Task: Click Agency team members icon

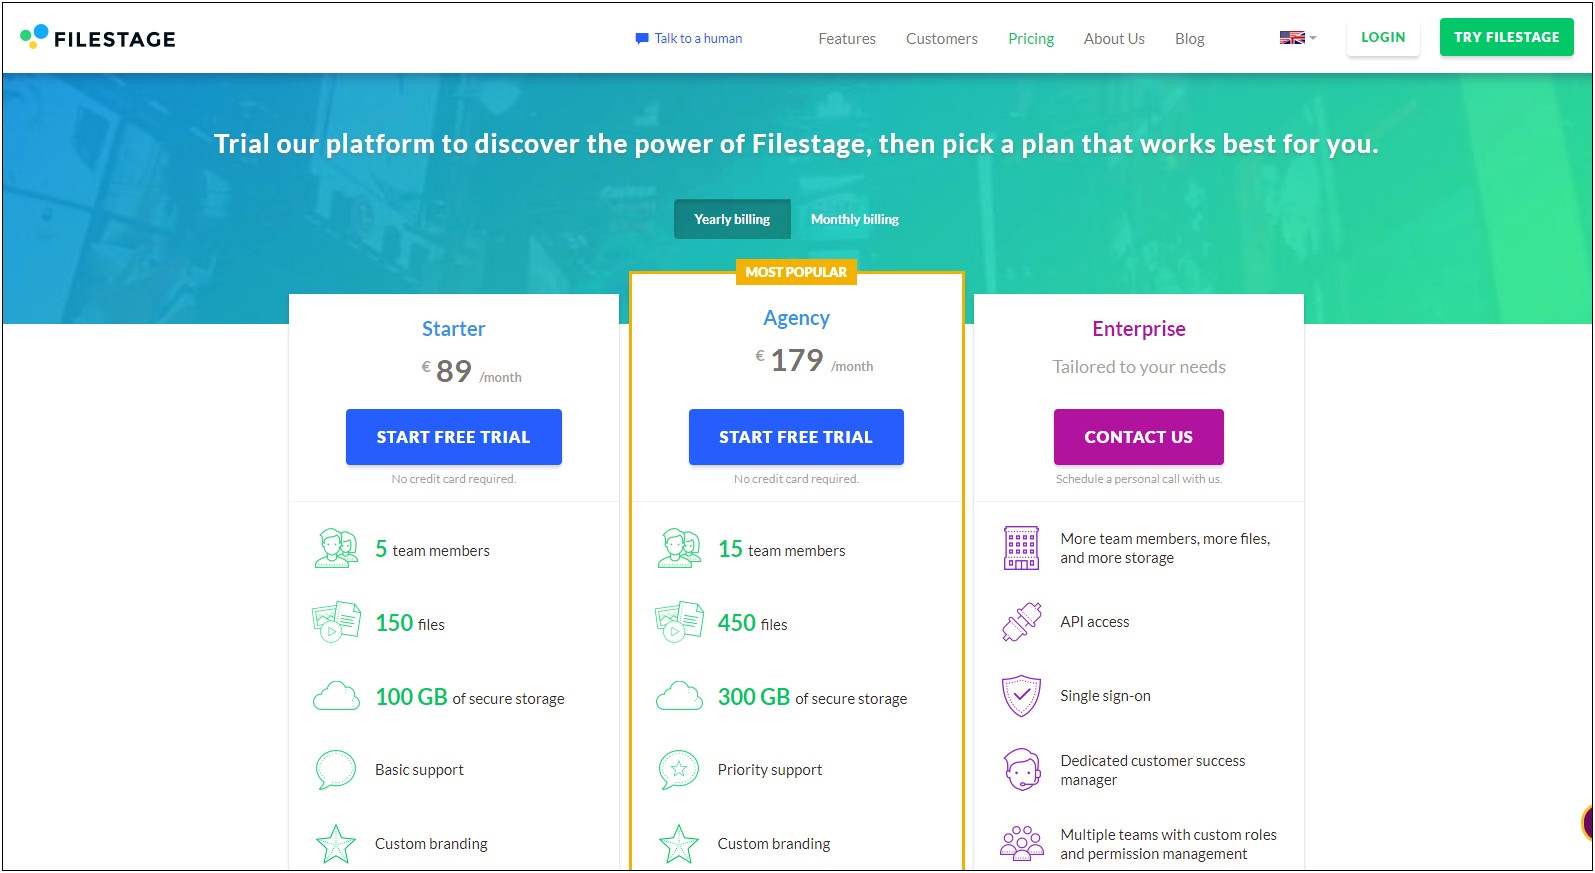Action: [679, 548]
